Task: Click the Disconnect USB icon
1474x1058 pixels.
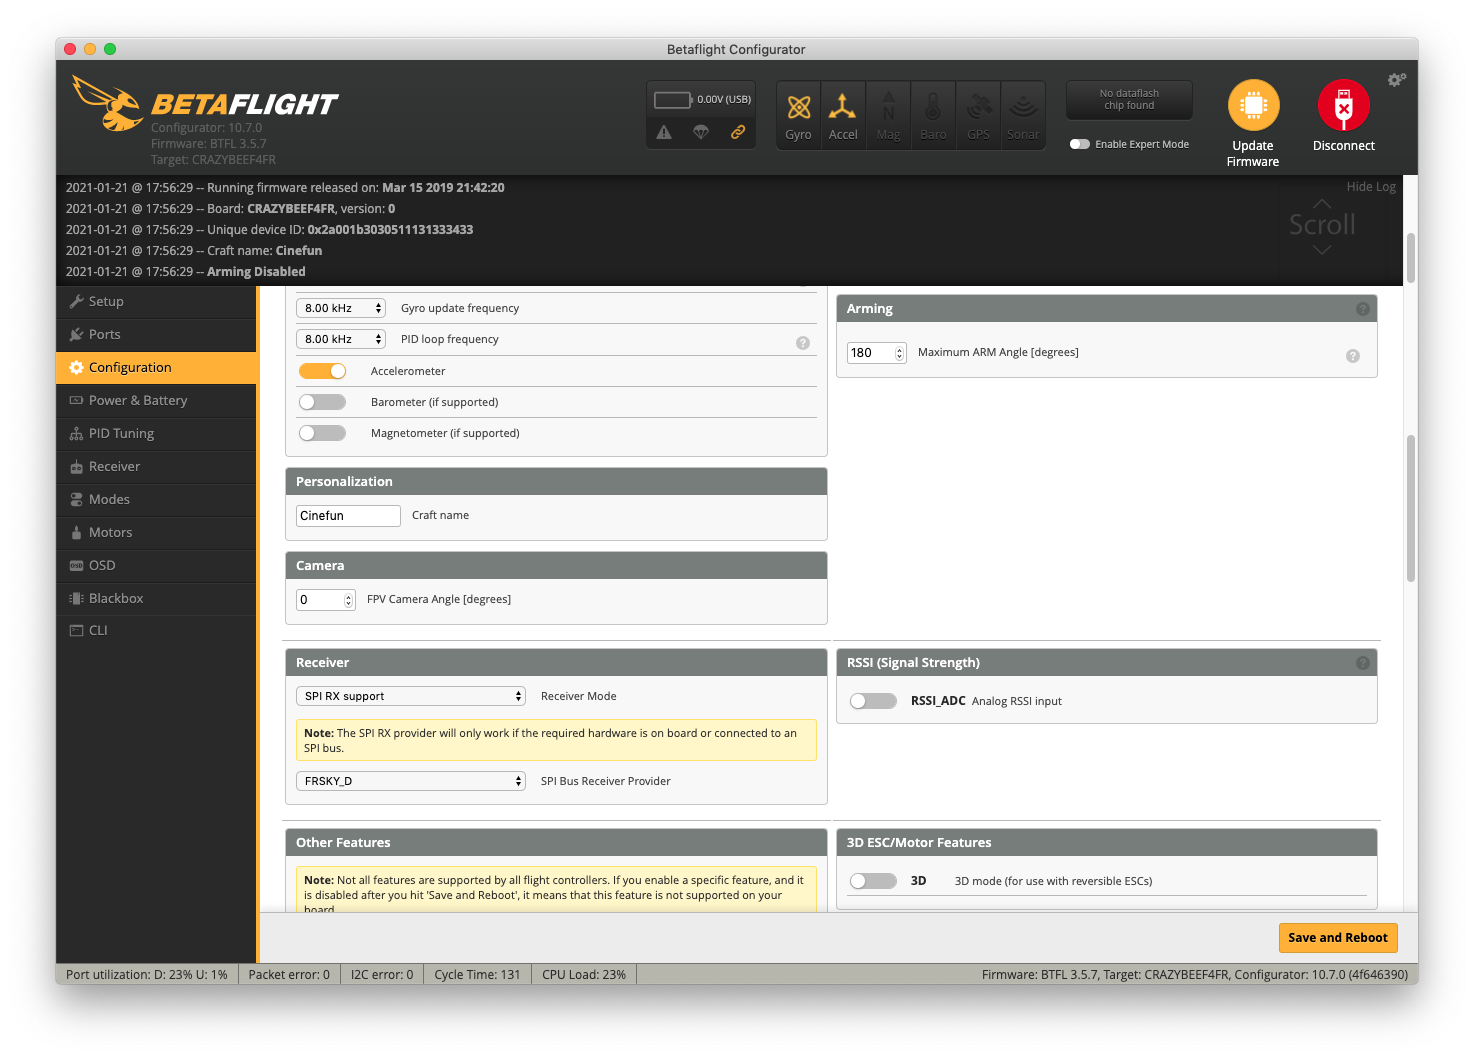Action: (x=1343, y=105)
